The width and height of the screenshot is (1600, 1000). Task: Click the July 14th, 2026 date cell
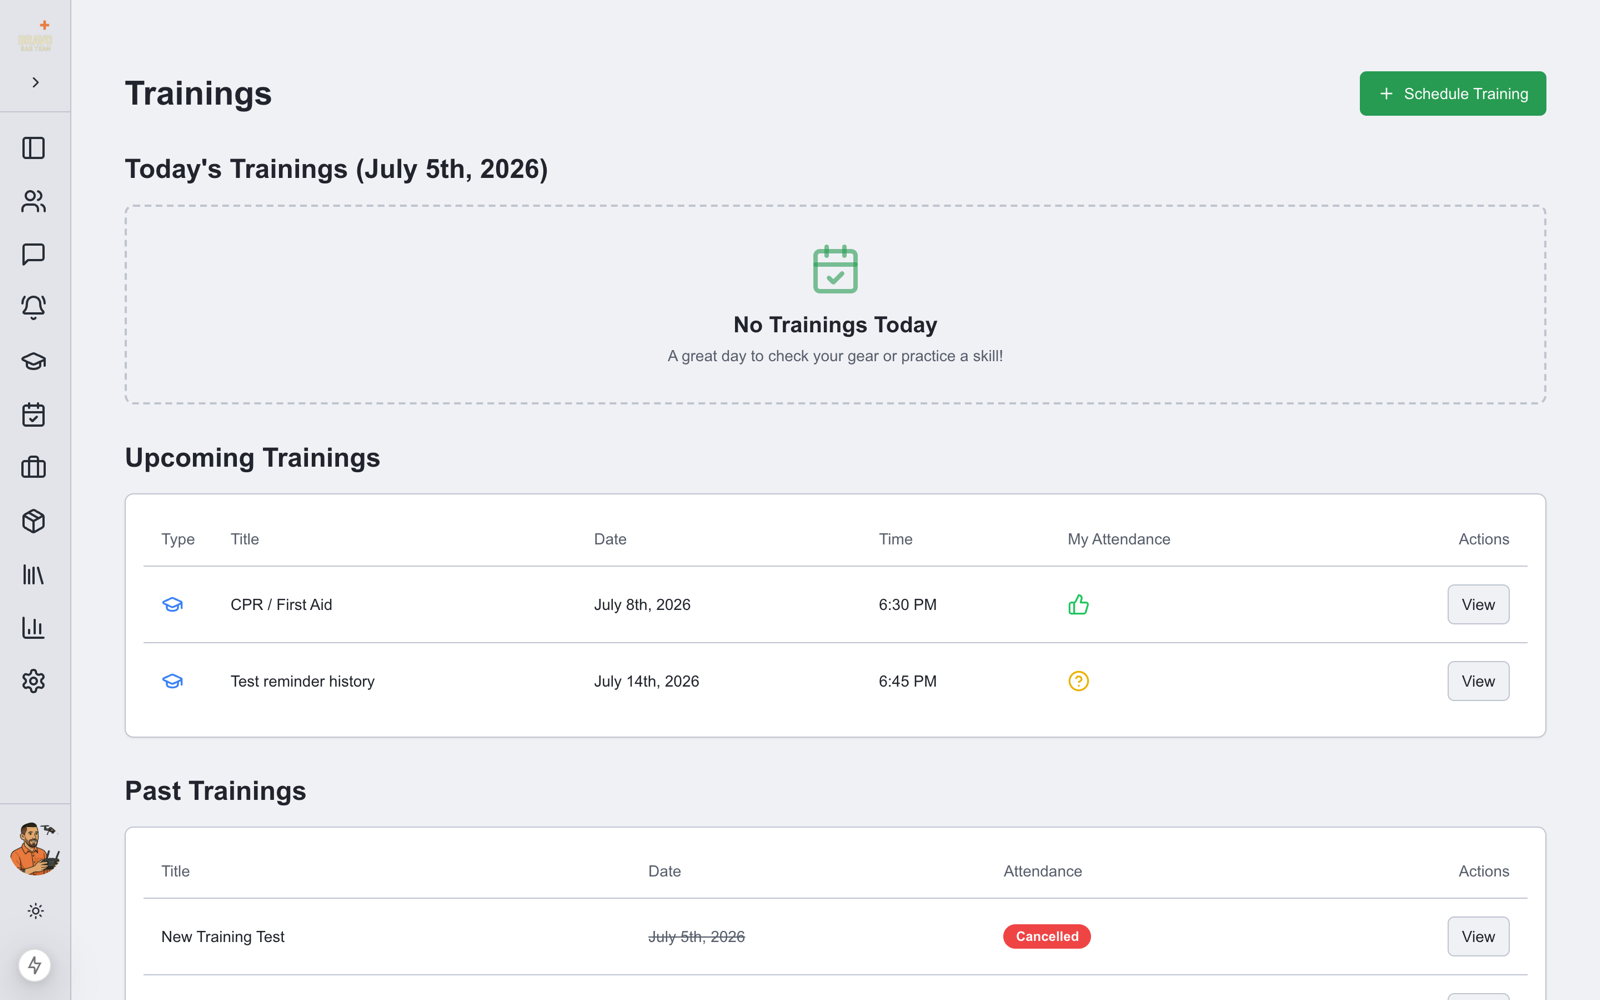[x=646, y=681]
